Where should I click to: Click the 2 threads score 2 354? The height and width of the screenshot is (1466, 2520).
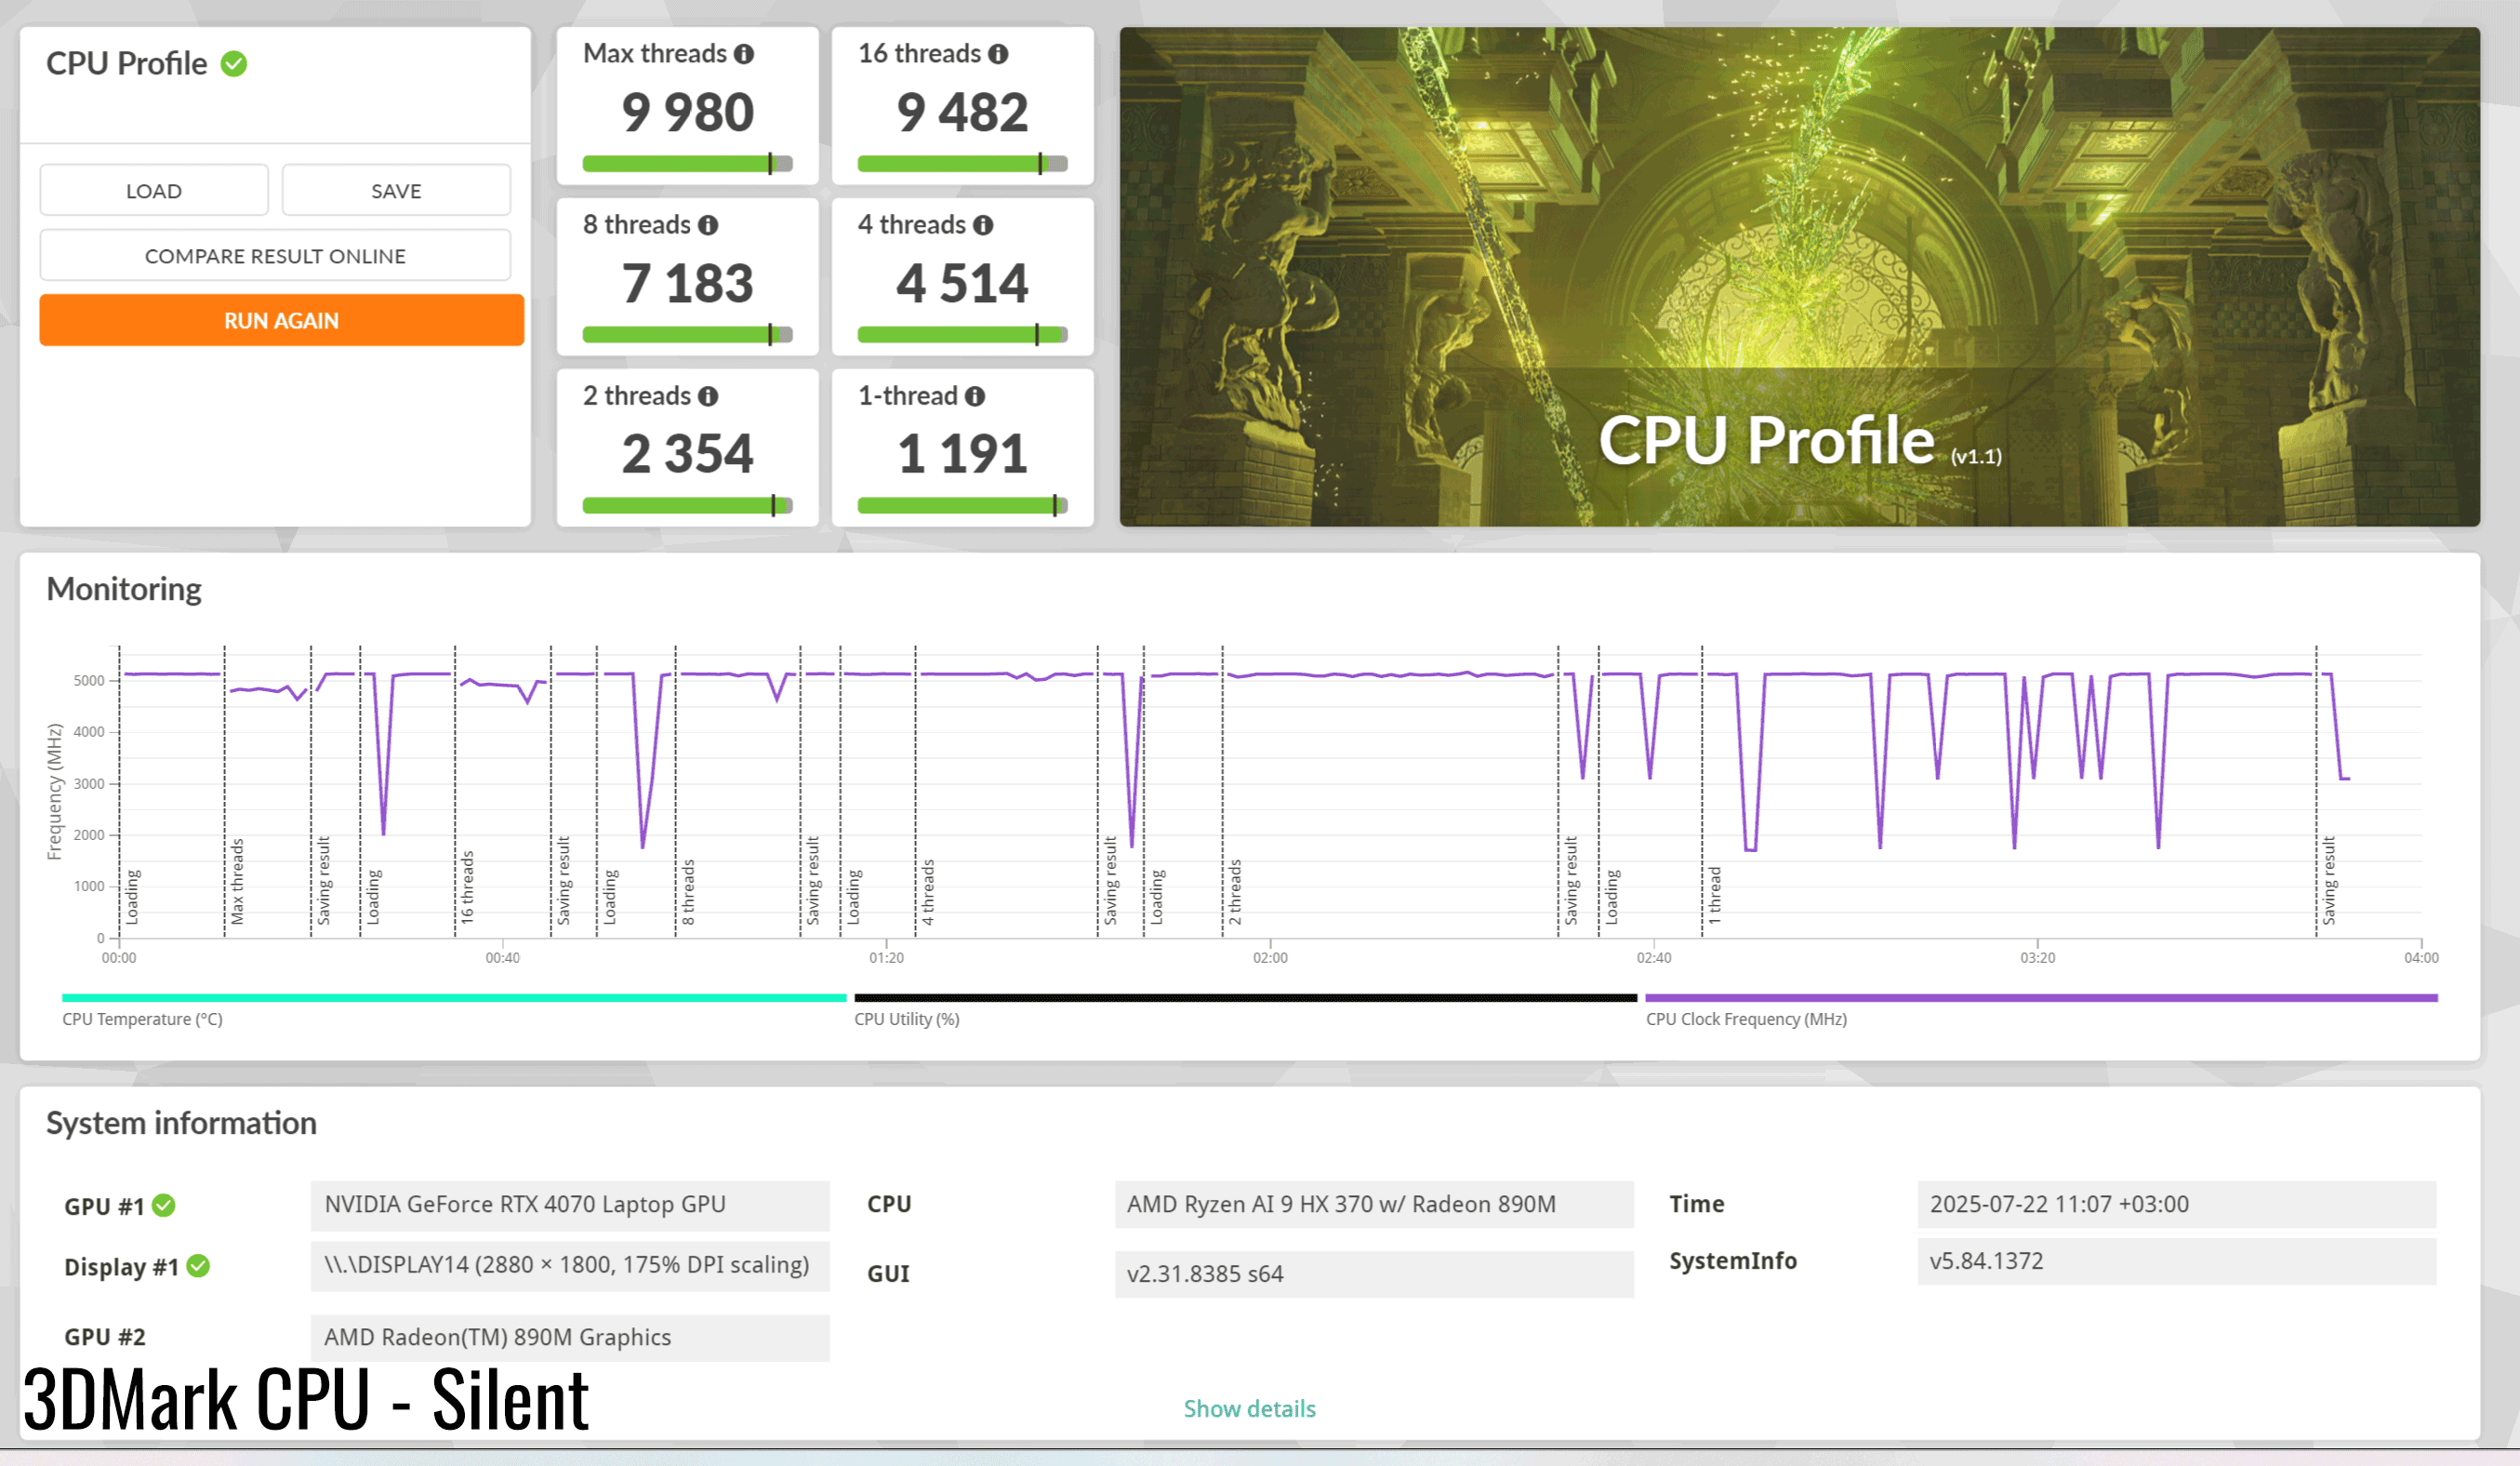tap(688, 454)
